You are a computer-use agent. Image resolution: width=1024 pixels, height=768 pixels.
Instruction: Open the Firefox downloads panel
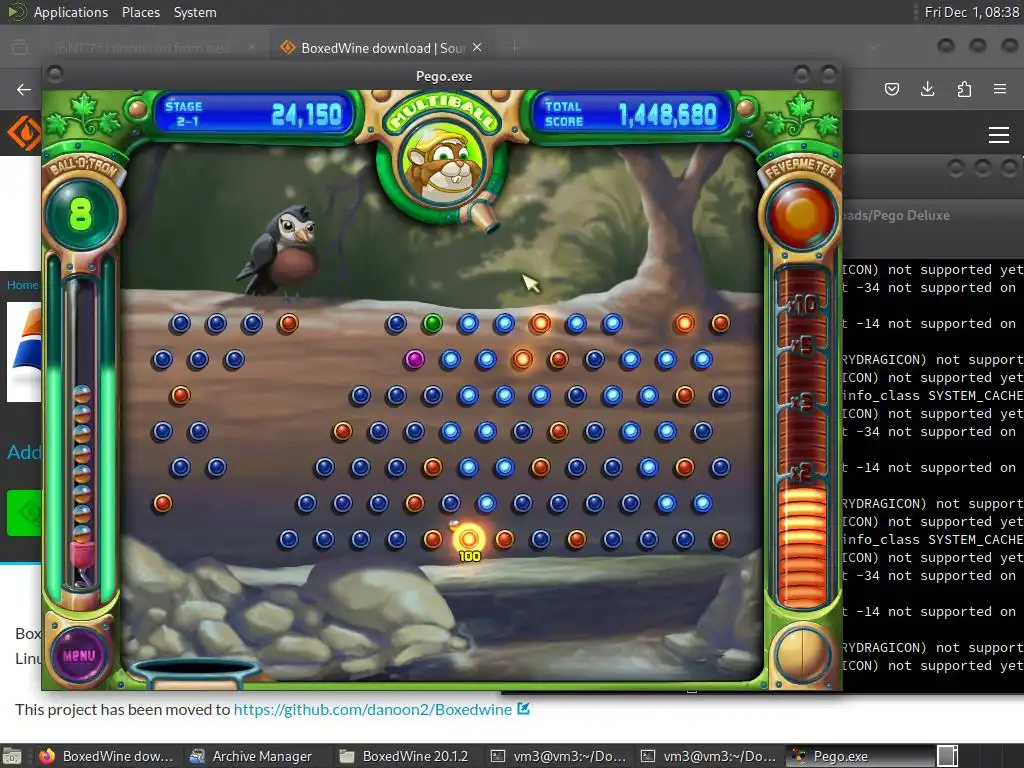pos(927,89)
